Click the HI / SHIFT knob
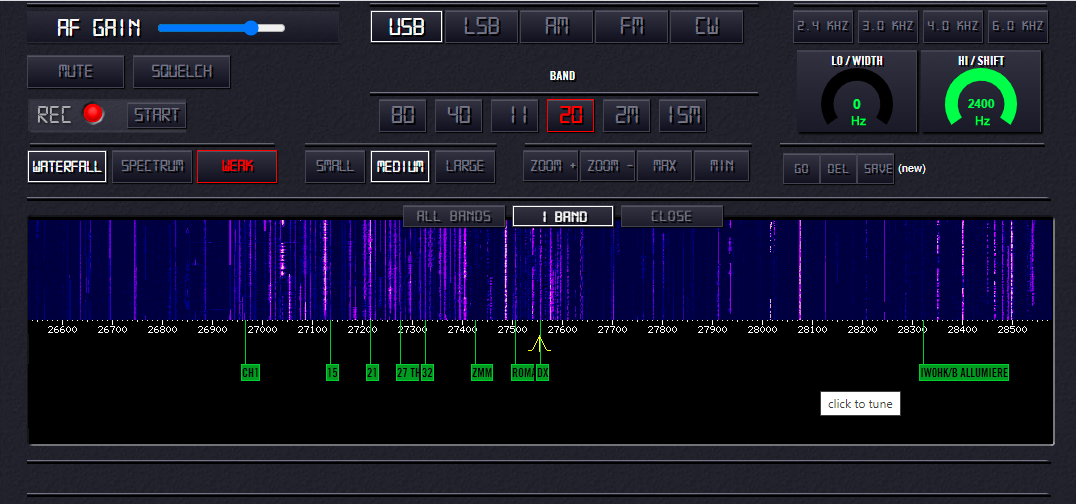This screenshot has width=1076, height=504. click(981, 97)
